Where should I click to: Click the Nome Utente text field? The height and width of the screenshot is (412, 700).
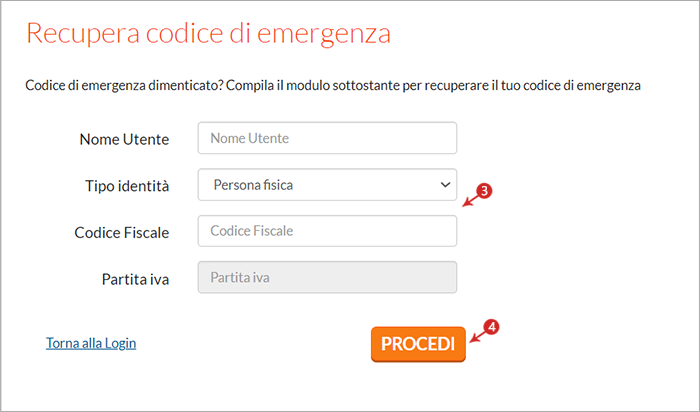click(327, 138)
